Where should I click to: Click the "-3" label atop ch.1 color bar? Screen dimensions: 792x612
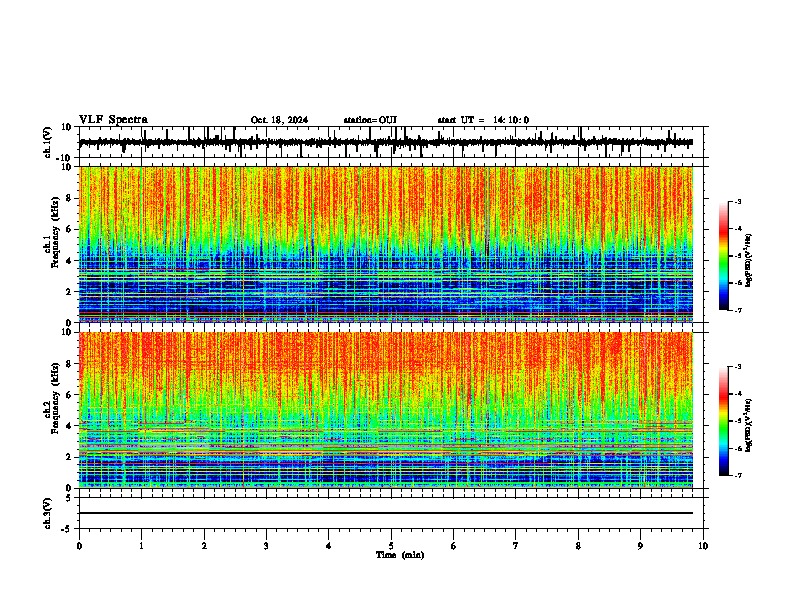(x=738, y=201)
